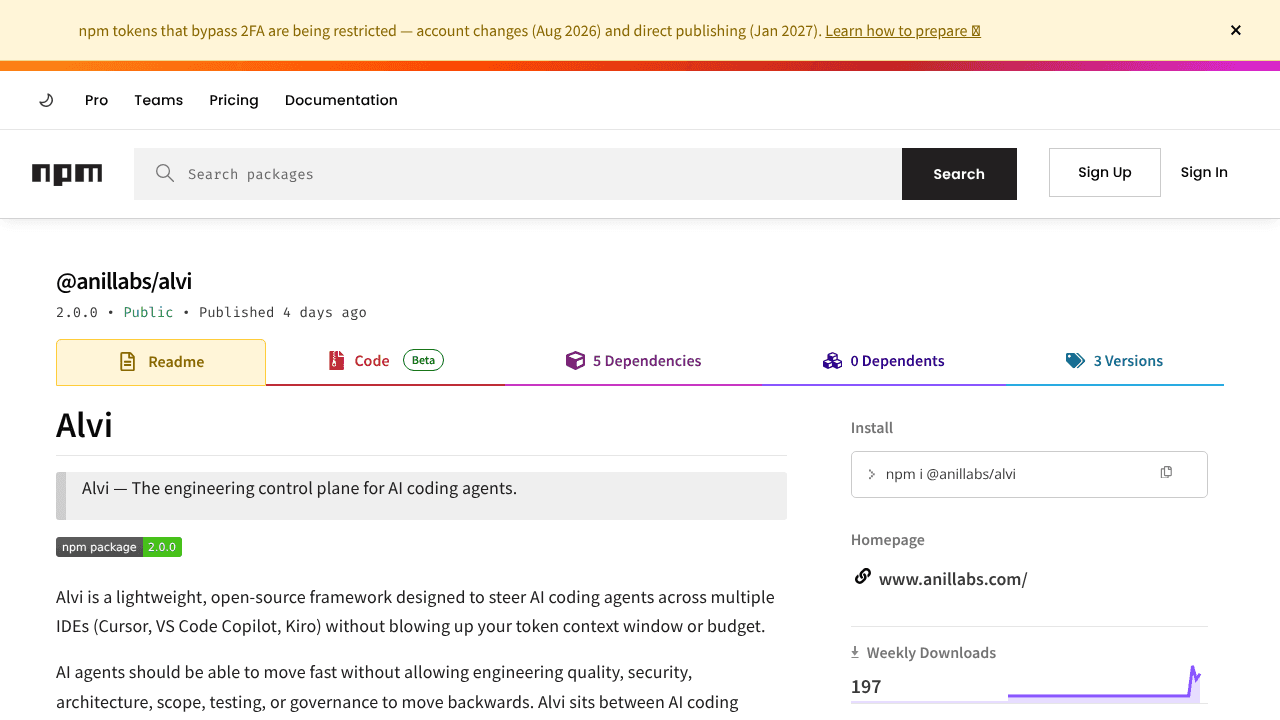This screenshot has height=720, width=1280.
Task: Click the Alvi readme heading
Action: 84,425
